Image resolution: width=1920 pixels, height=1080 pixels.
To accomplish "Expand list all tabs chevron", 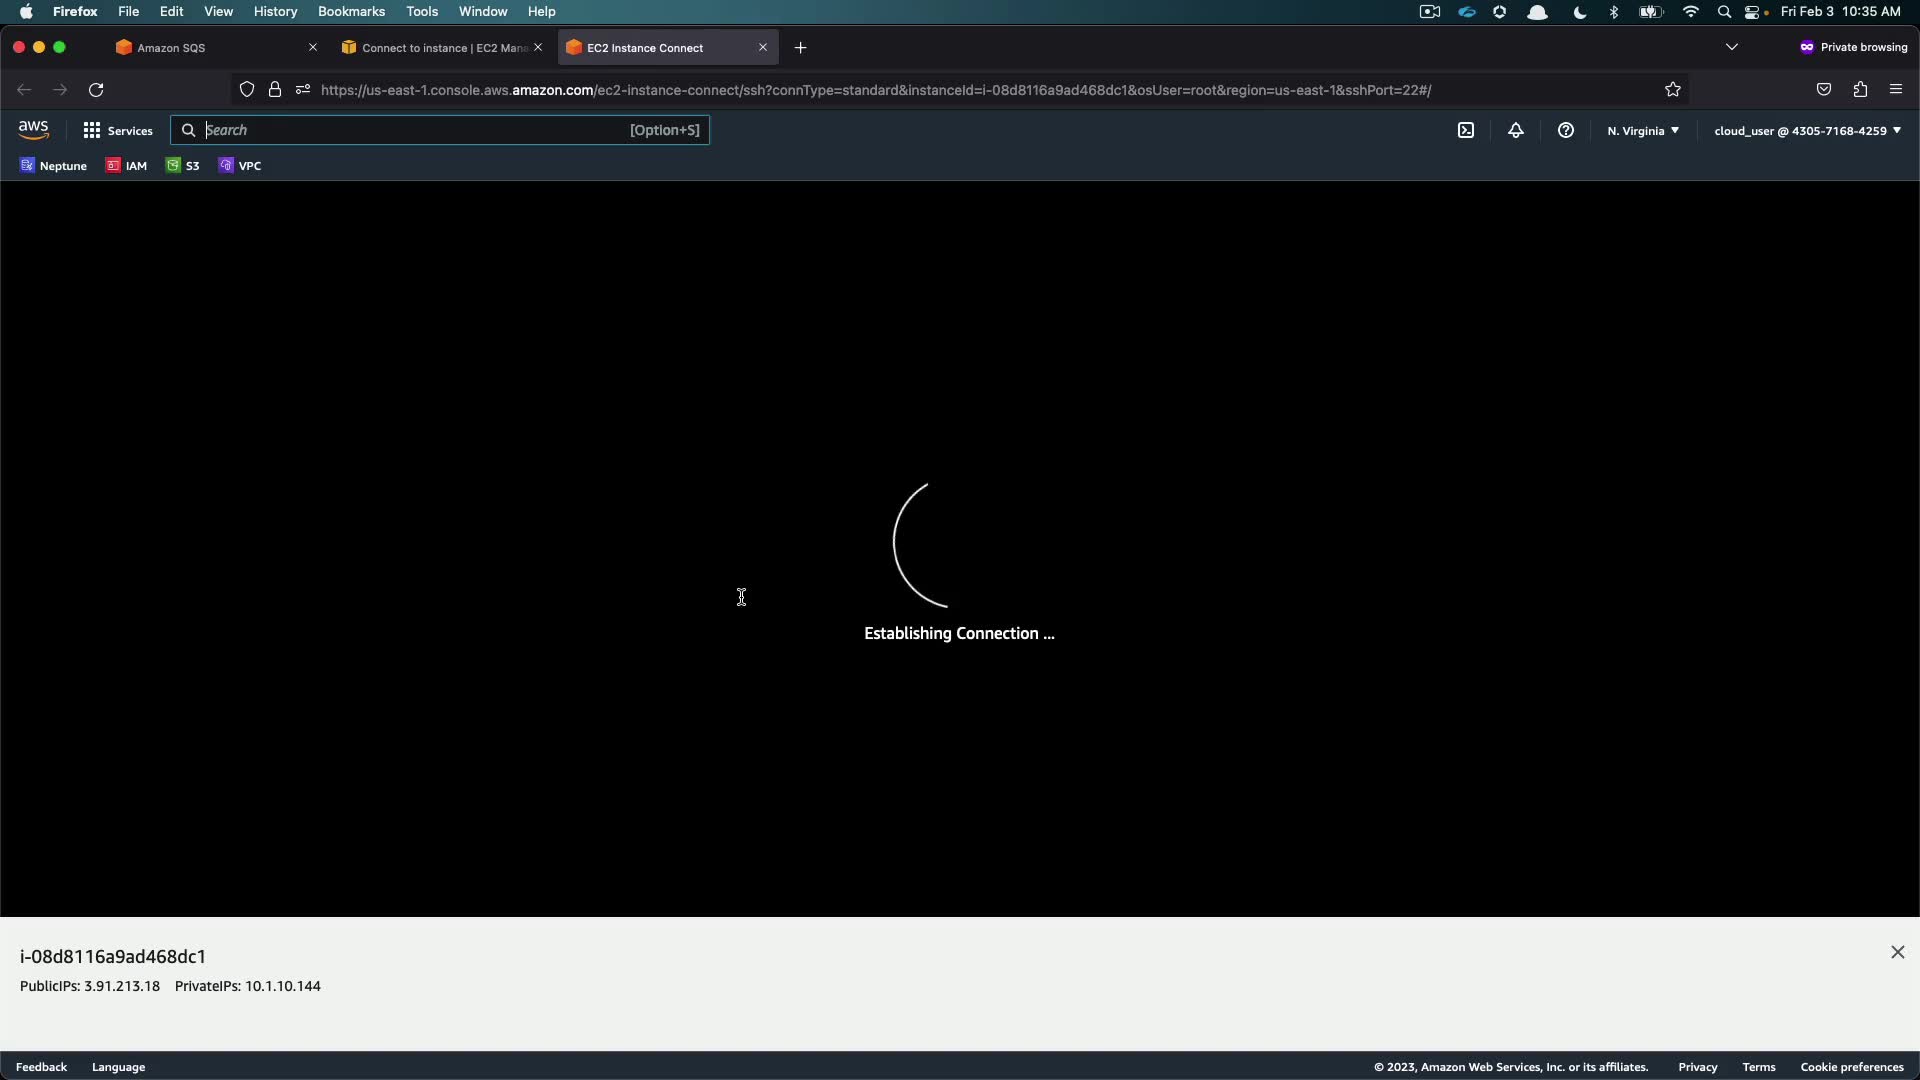I will [1732, 47].
